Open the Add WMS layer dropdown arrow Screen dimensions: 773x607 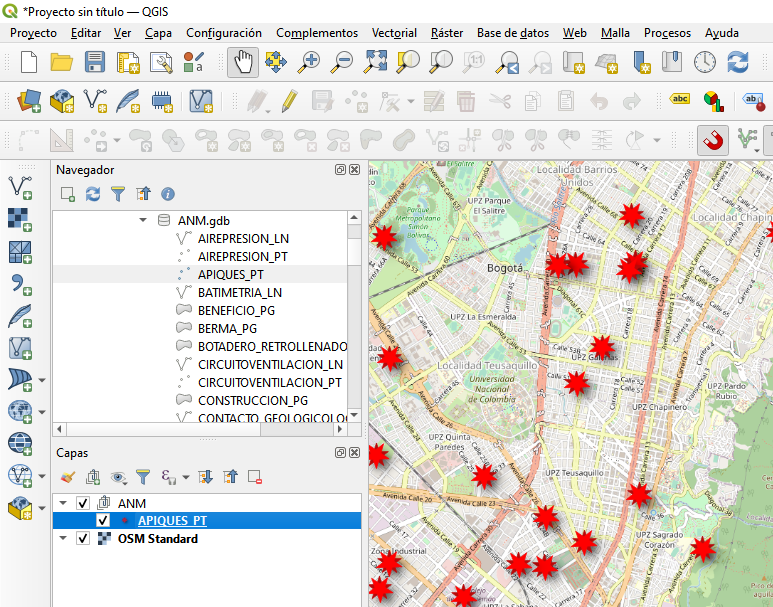(42, 411)
